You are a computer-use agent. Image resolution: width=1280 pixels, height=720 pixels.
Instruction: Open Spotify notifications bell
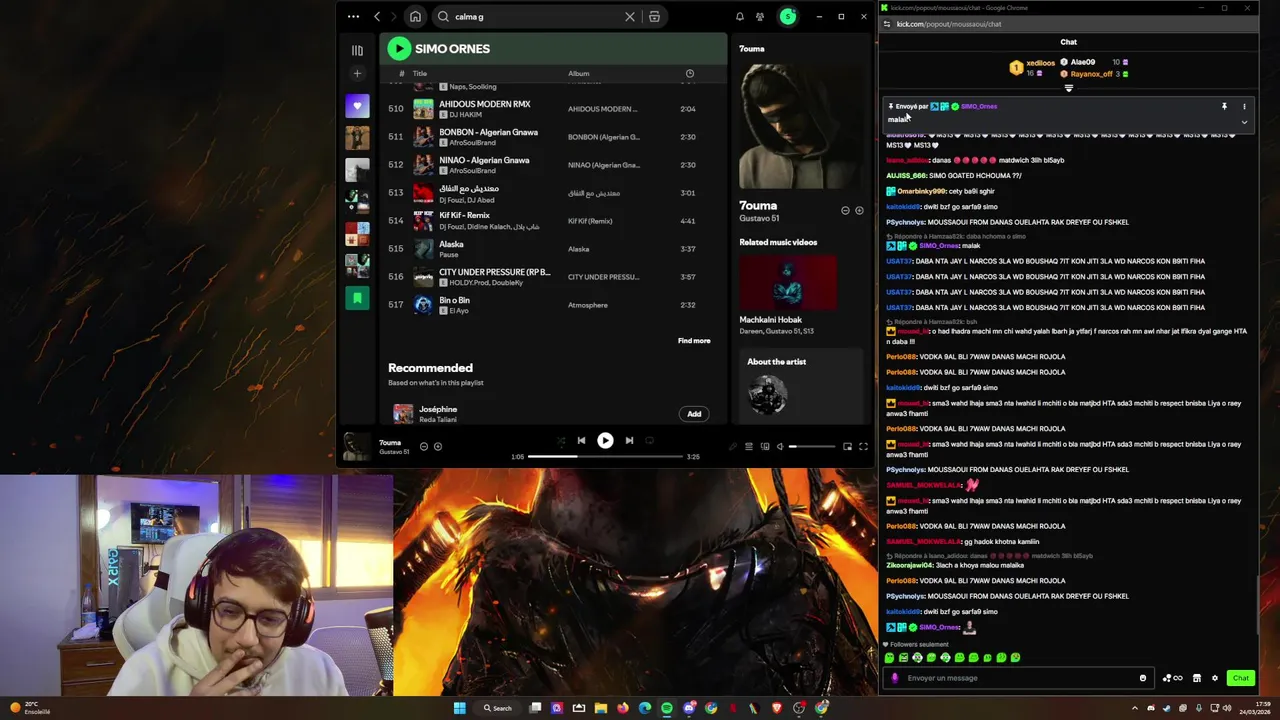[740, 17]
